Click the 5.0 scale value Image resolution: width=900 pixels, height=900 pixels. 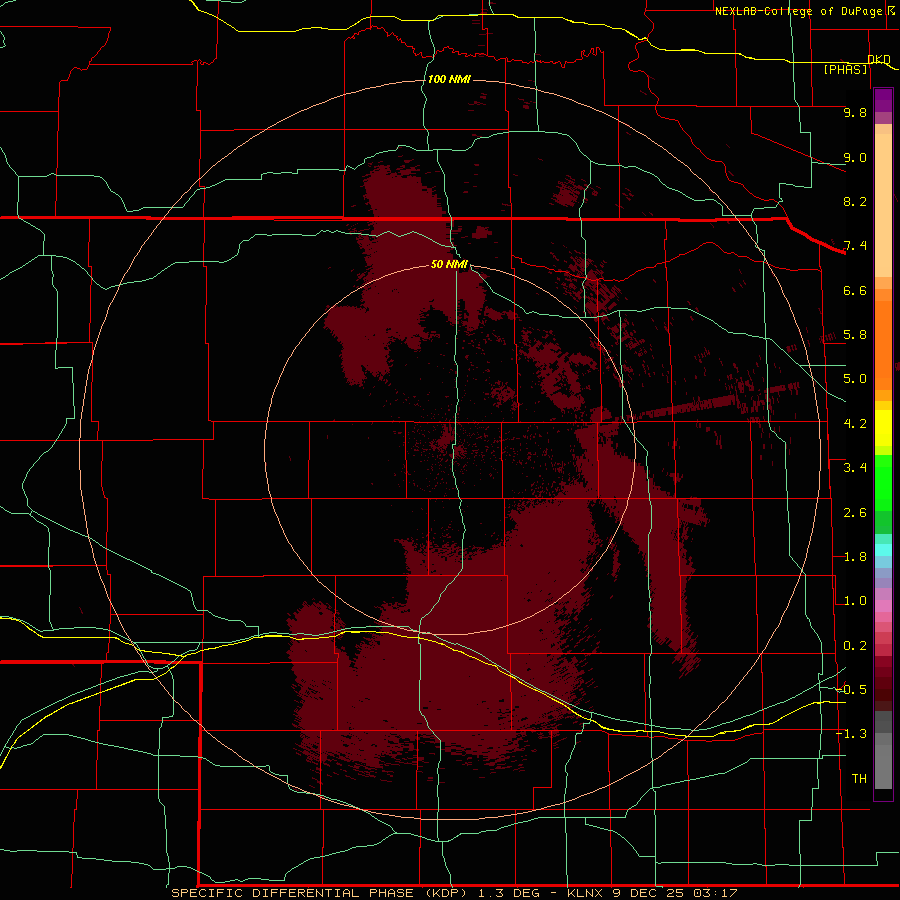(x=855, y=379)
